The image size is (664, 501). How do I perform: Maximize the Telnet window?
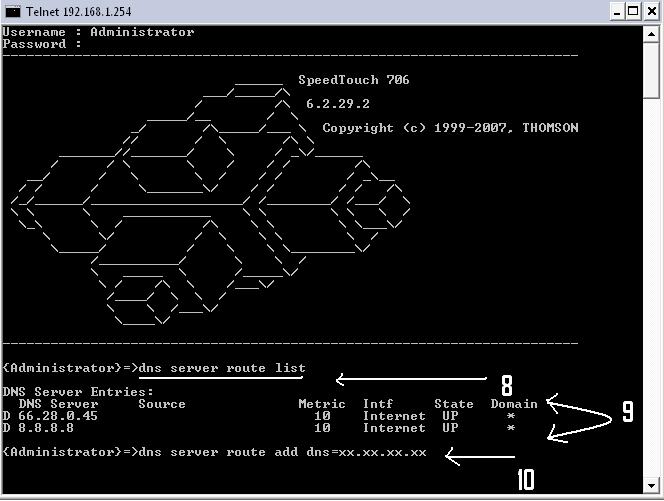[x=634, y=11]
